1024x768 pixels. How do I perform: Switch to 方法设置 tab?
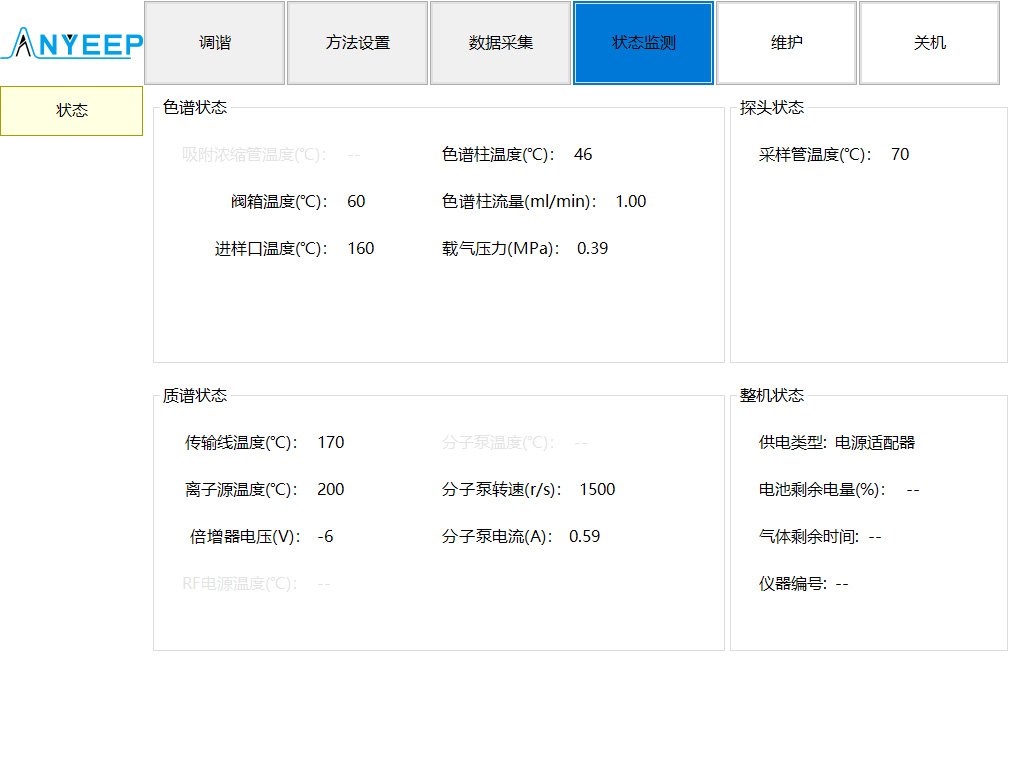[357, 43]
